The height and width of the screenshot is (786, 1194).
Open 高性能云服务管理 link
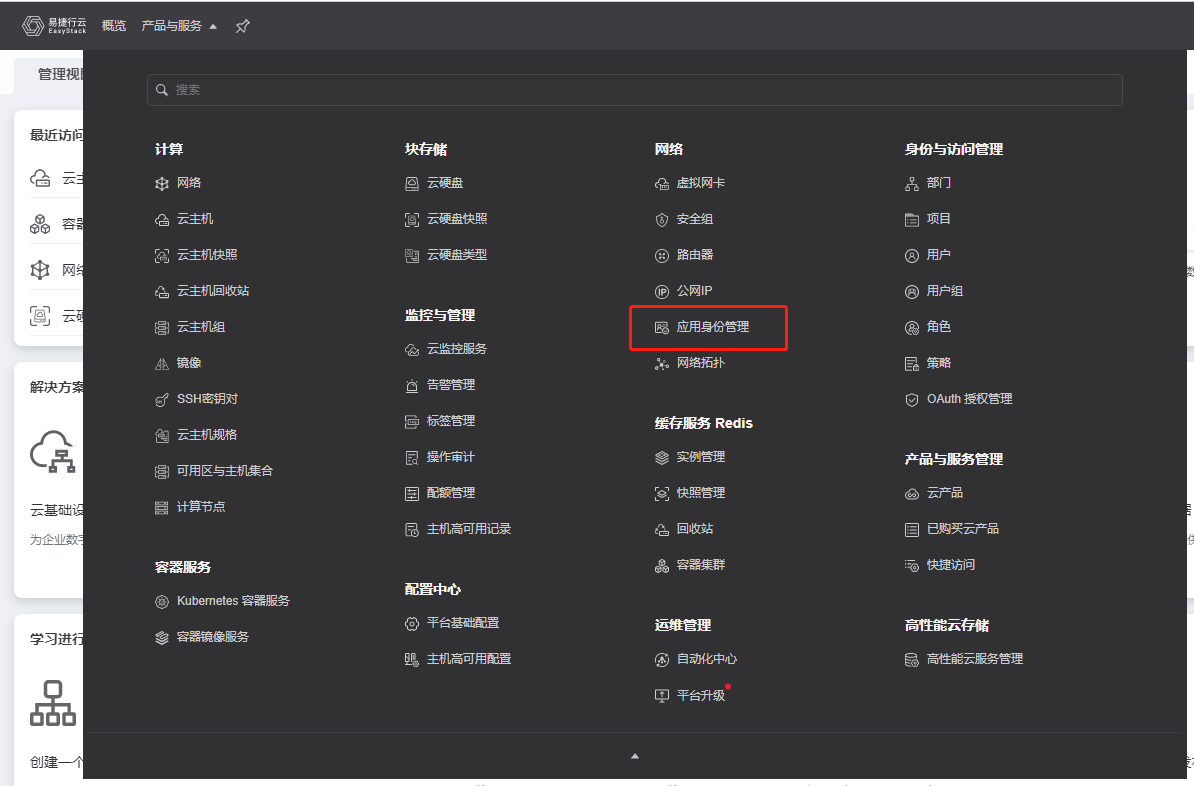(974, 659)
